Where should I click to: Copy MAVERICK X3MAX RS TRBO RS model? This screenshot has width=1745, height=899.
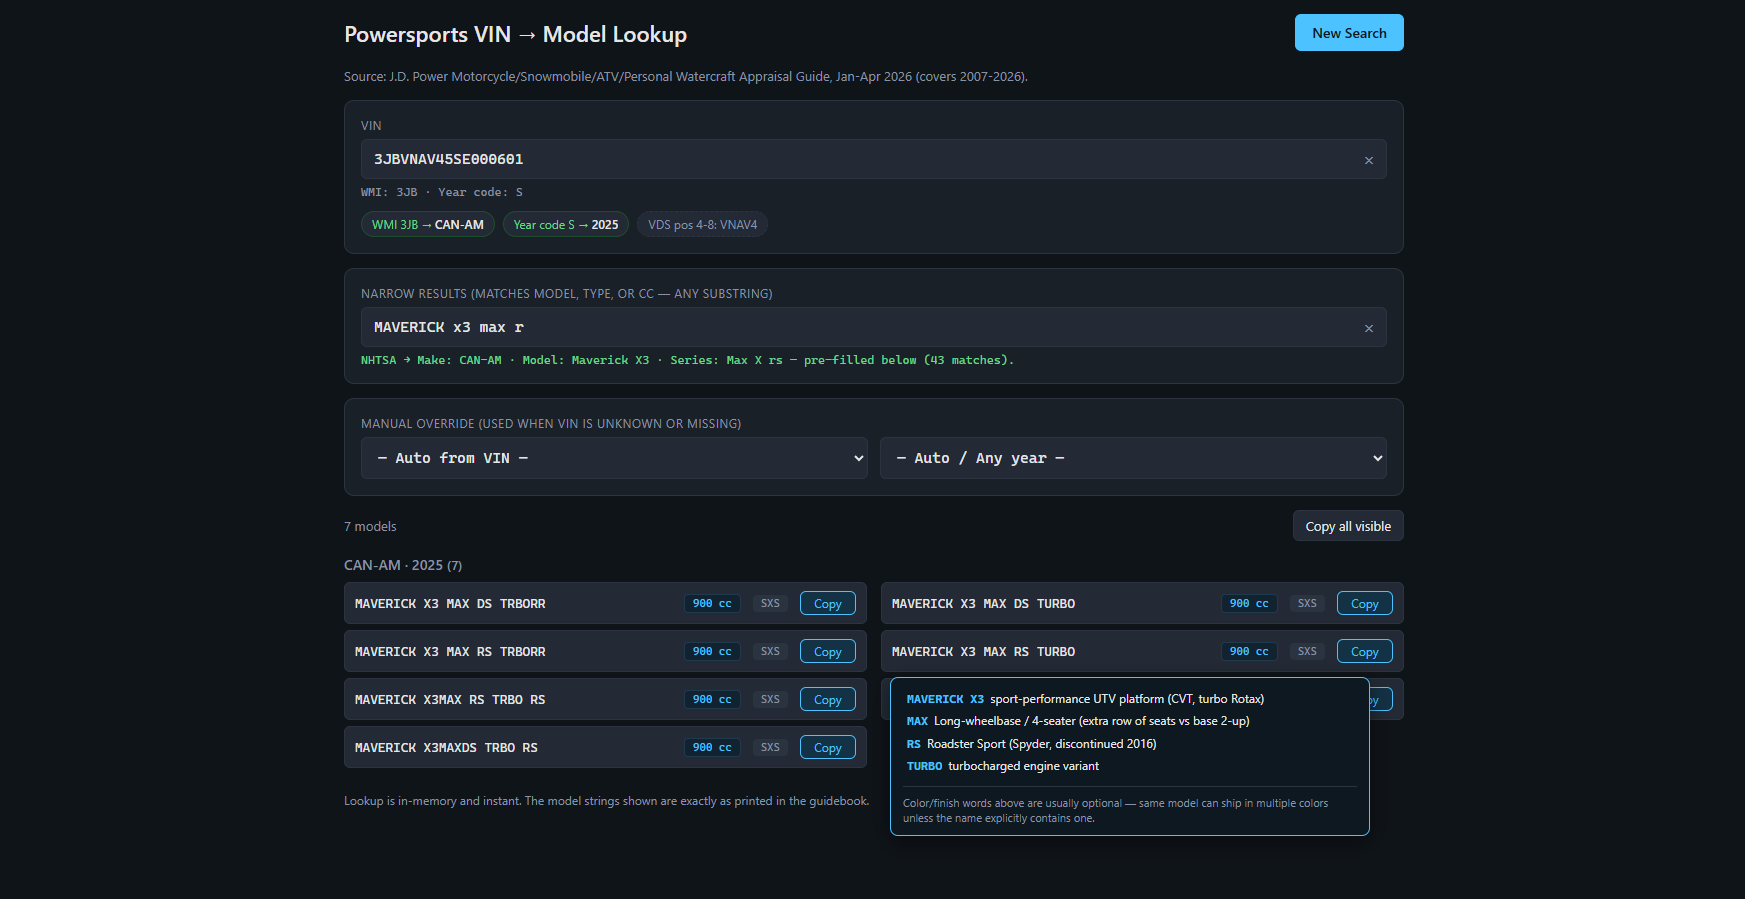click(x=828, y=700)
